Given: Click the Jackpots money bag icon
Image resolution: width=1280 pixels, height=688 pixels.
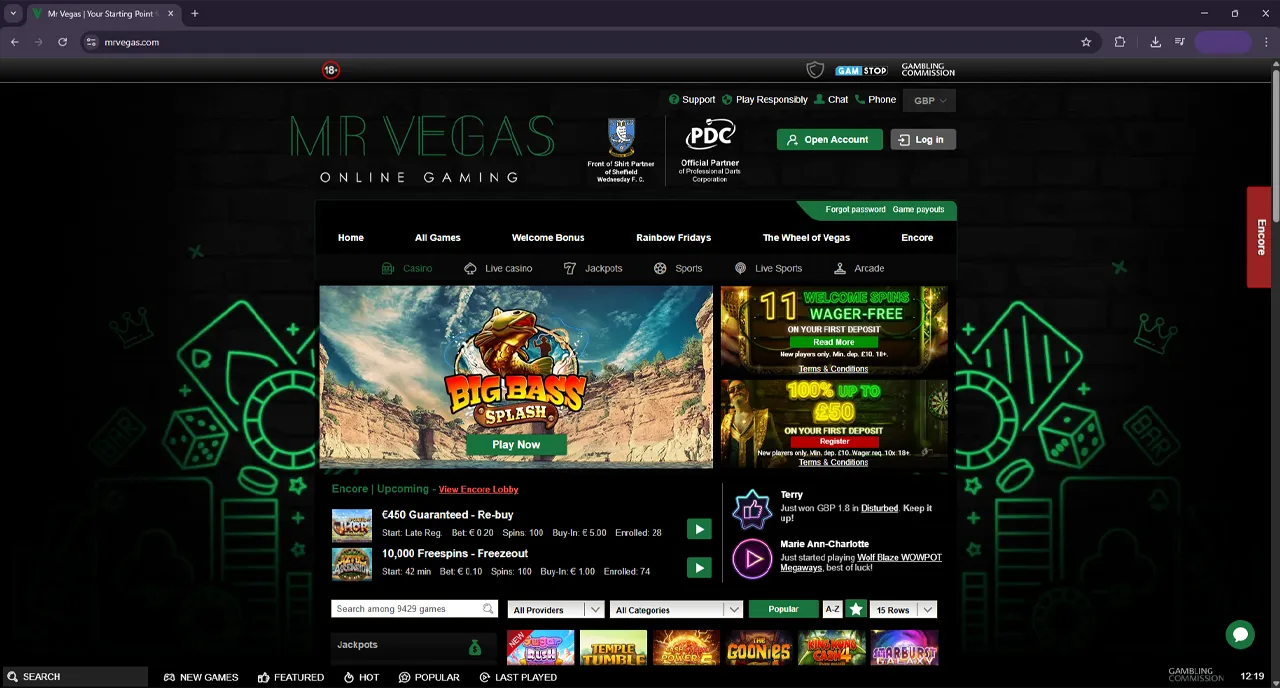Looking at the screenshot, I should point(475,647).
